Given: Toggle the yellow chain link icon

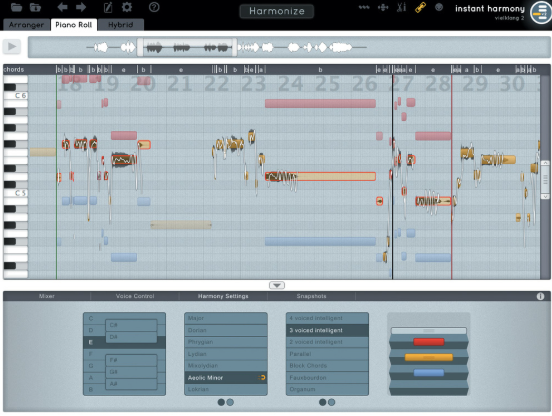Looking at the screenshot, I should [420, 7].
